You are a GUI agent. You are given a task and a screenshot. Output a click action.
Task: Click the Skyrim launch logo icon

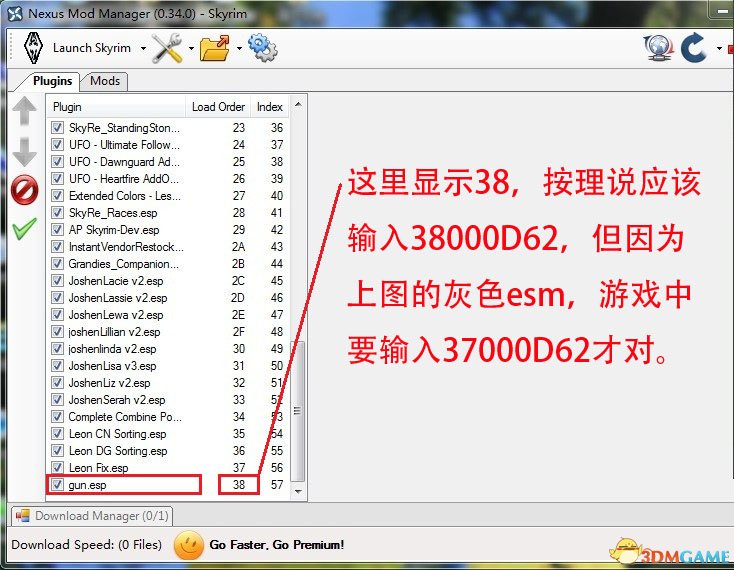[33, 48]
